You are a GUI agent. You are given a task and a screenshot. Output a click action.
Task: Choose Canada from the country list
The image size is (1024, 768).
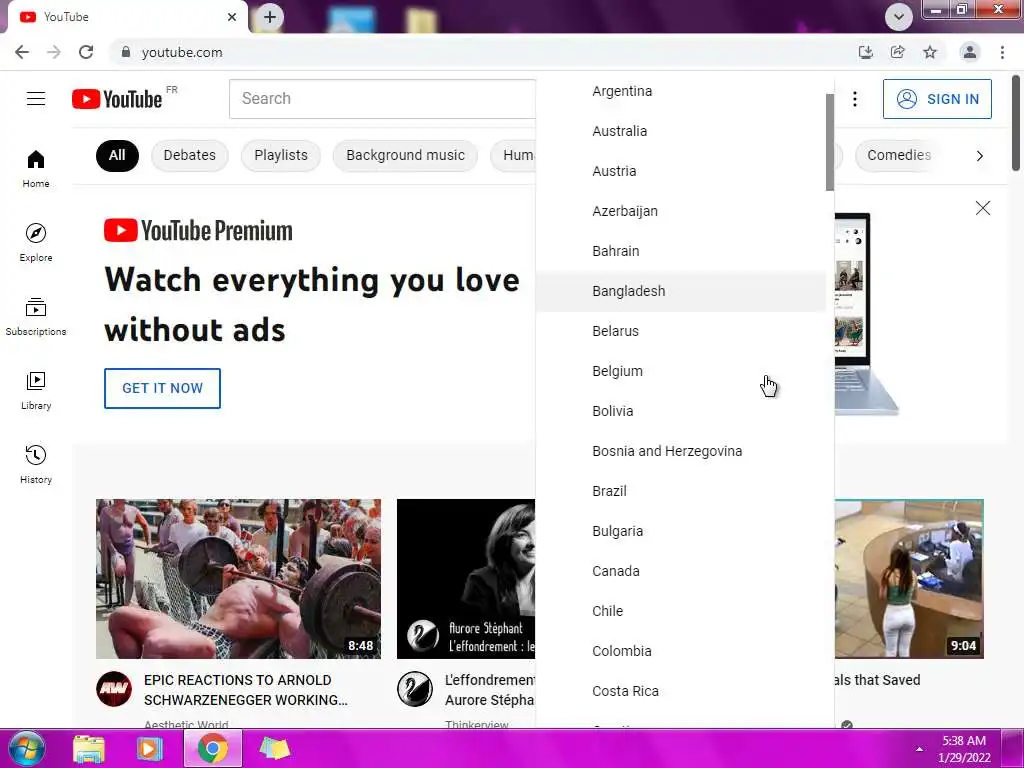click(680, 571)
